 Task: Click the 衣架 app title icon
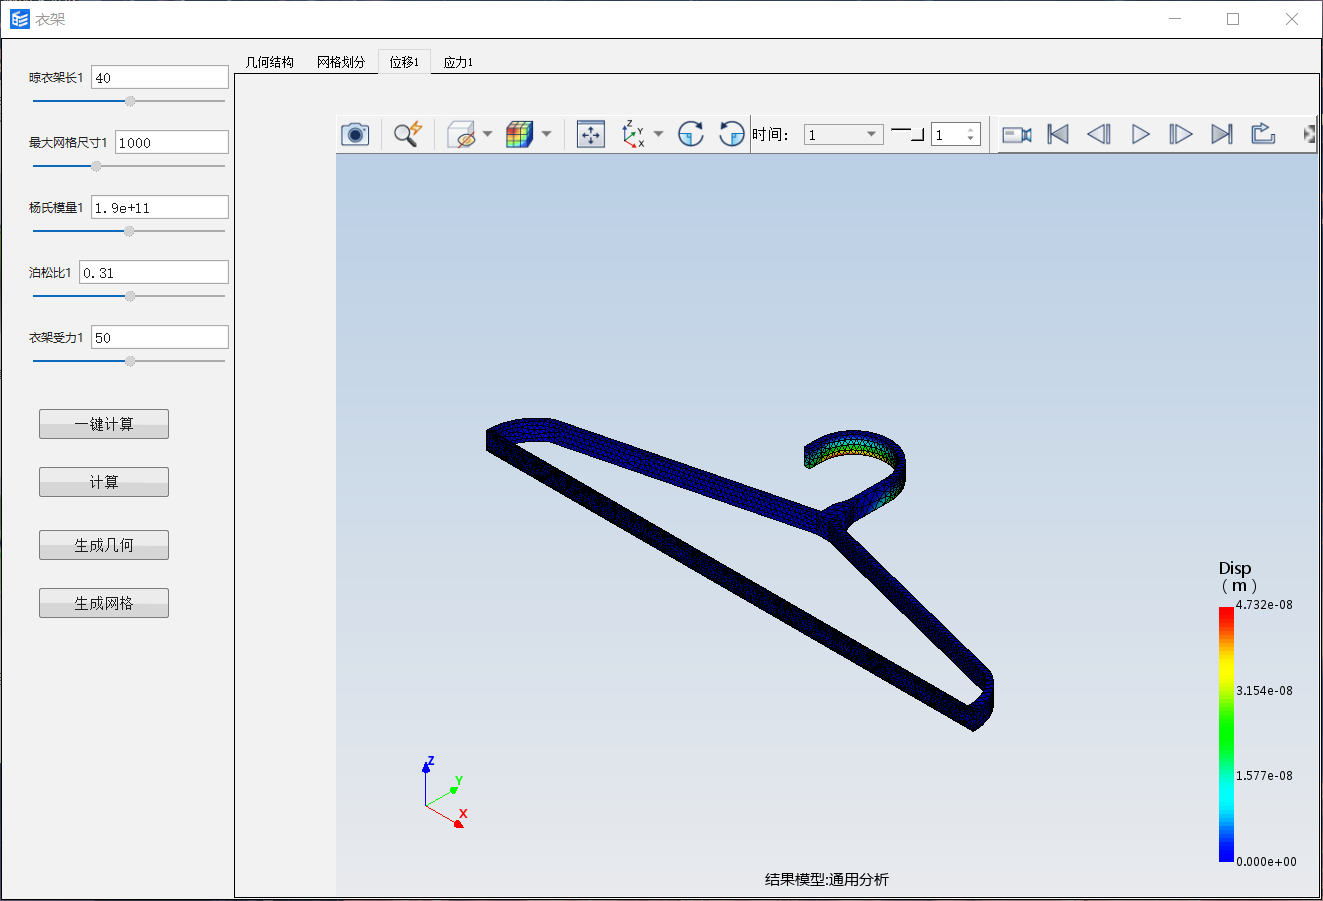[x=20, y=19]
